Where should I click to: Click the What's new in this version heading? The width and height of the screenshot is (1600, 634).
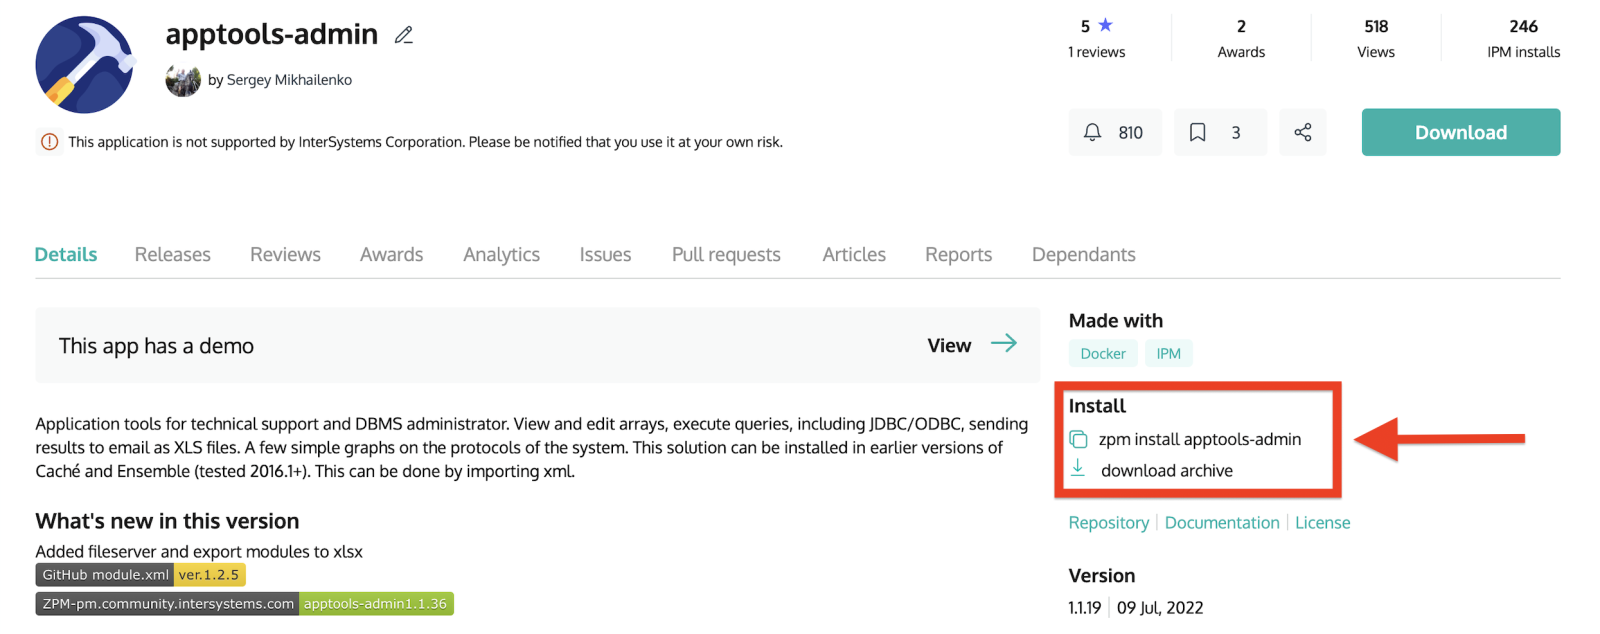click(167, 521)
